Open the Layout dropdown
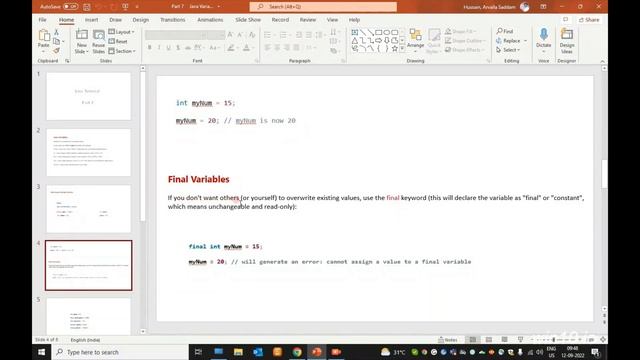The image size is (640, 360). [122, 32]
